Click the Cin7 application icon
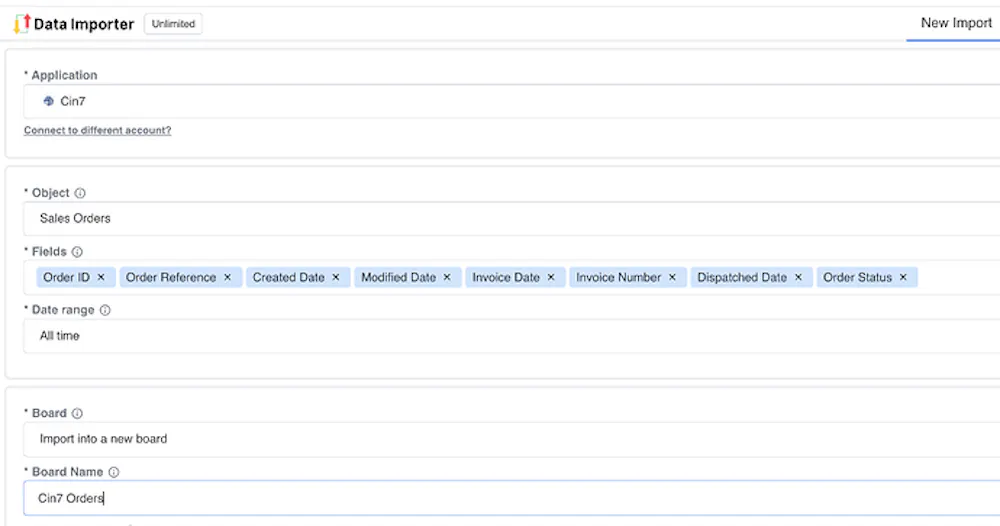The image size is (1000, 526). click(x=48, y=101)
